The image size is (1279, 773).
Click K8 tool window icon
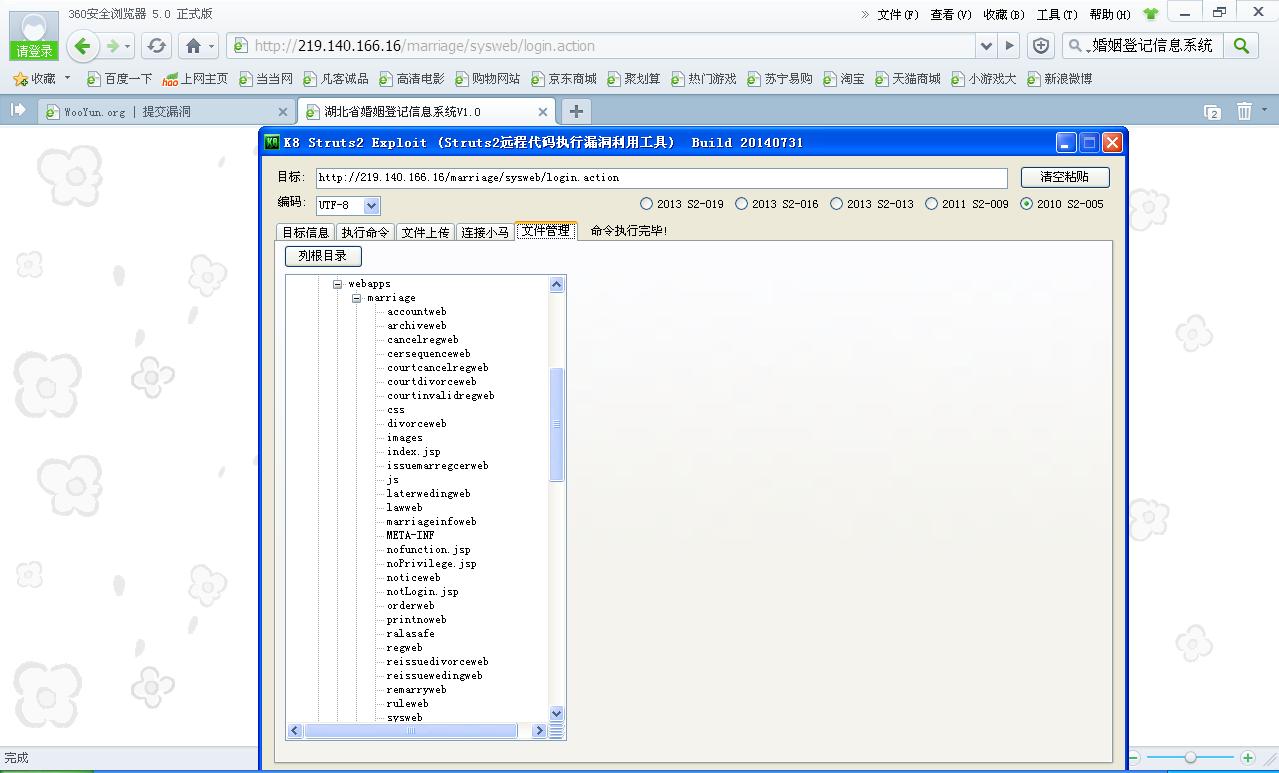(x=272, y=142)
